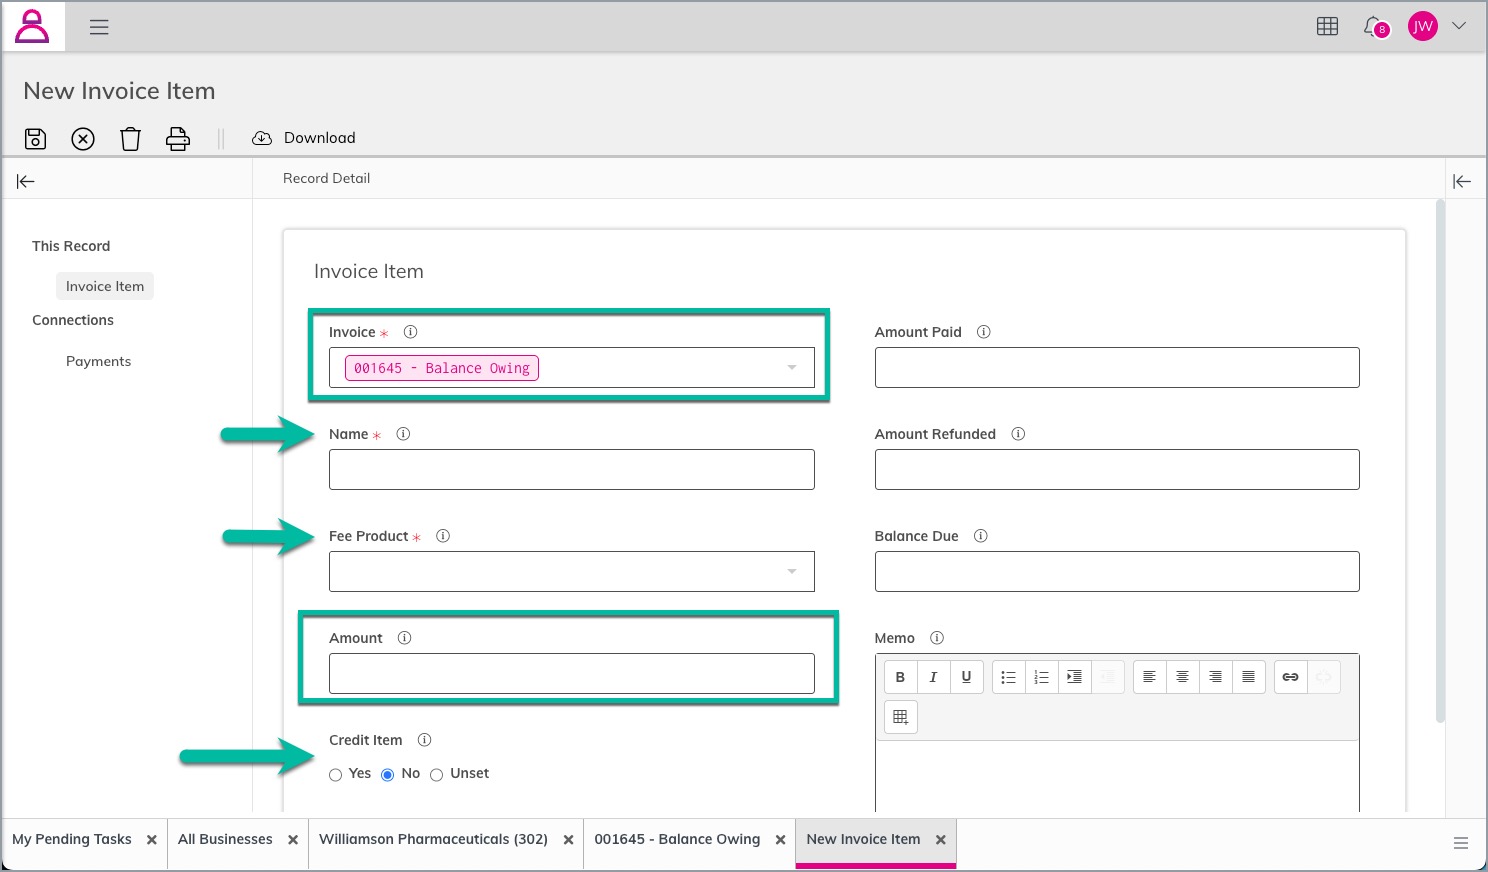
Task: Click the Balance Due input field
Action: point(1117,571)
